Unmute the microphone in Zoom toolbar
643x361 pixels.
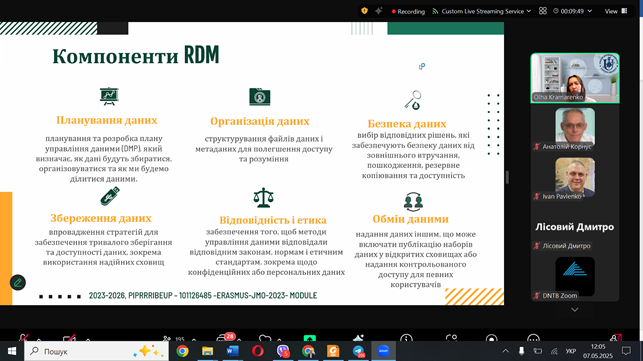pos(24,338)
